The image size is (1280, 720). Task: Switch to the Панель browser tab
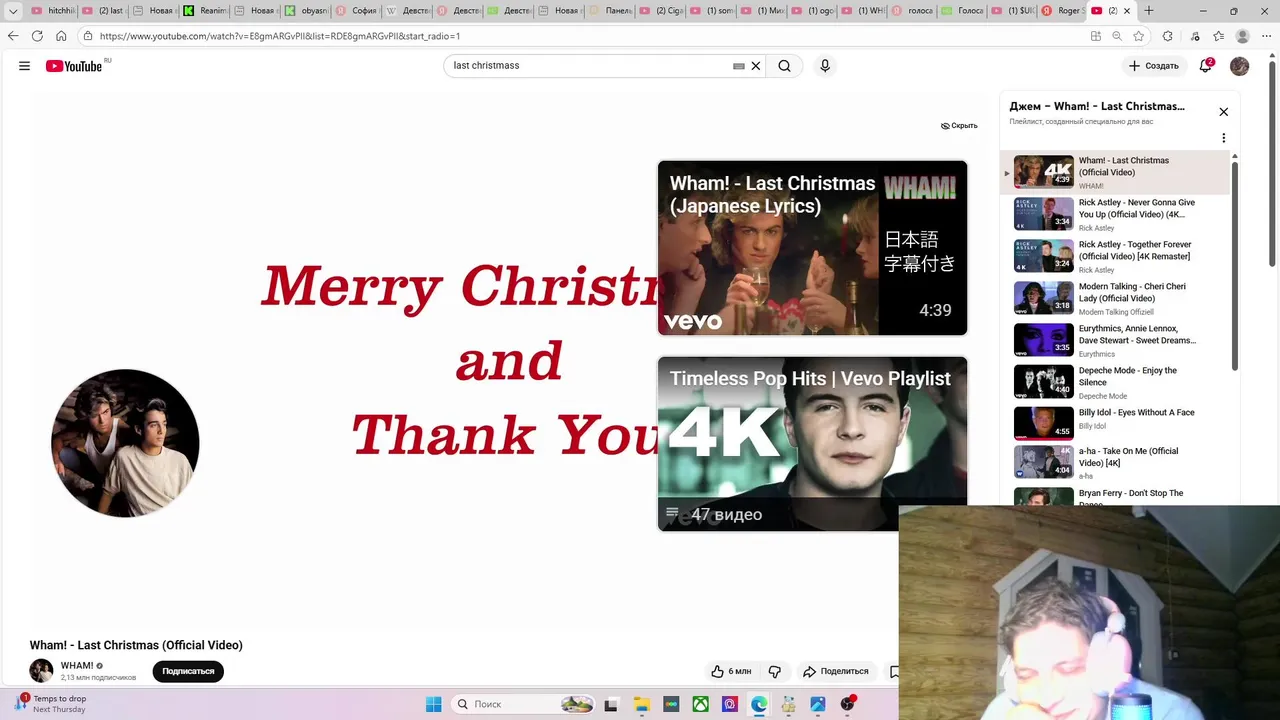point(610,11)
